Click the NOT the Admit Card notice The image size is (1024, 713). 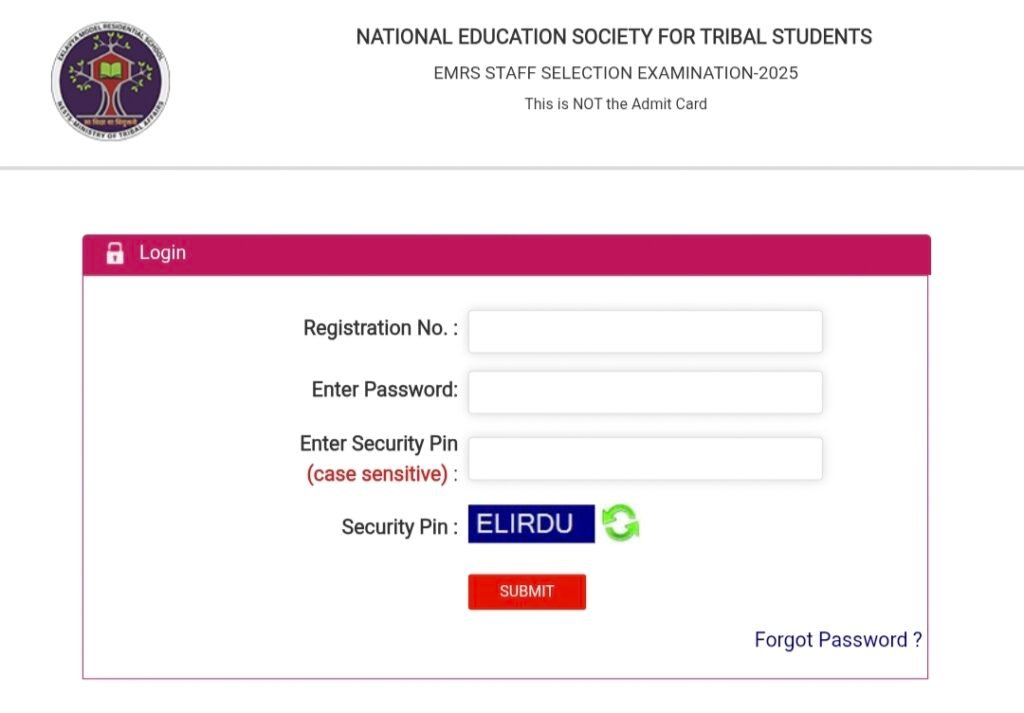615,104
